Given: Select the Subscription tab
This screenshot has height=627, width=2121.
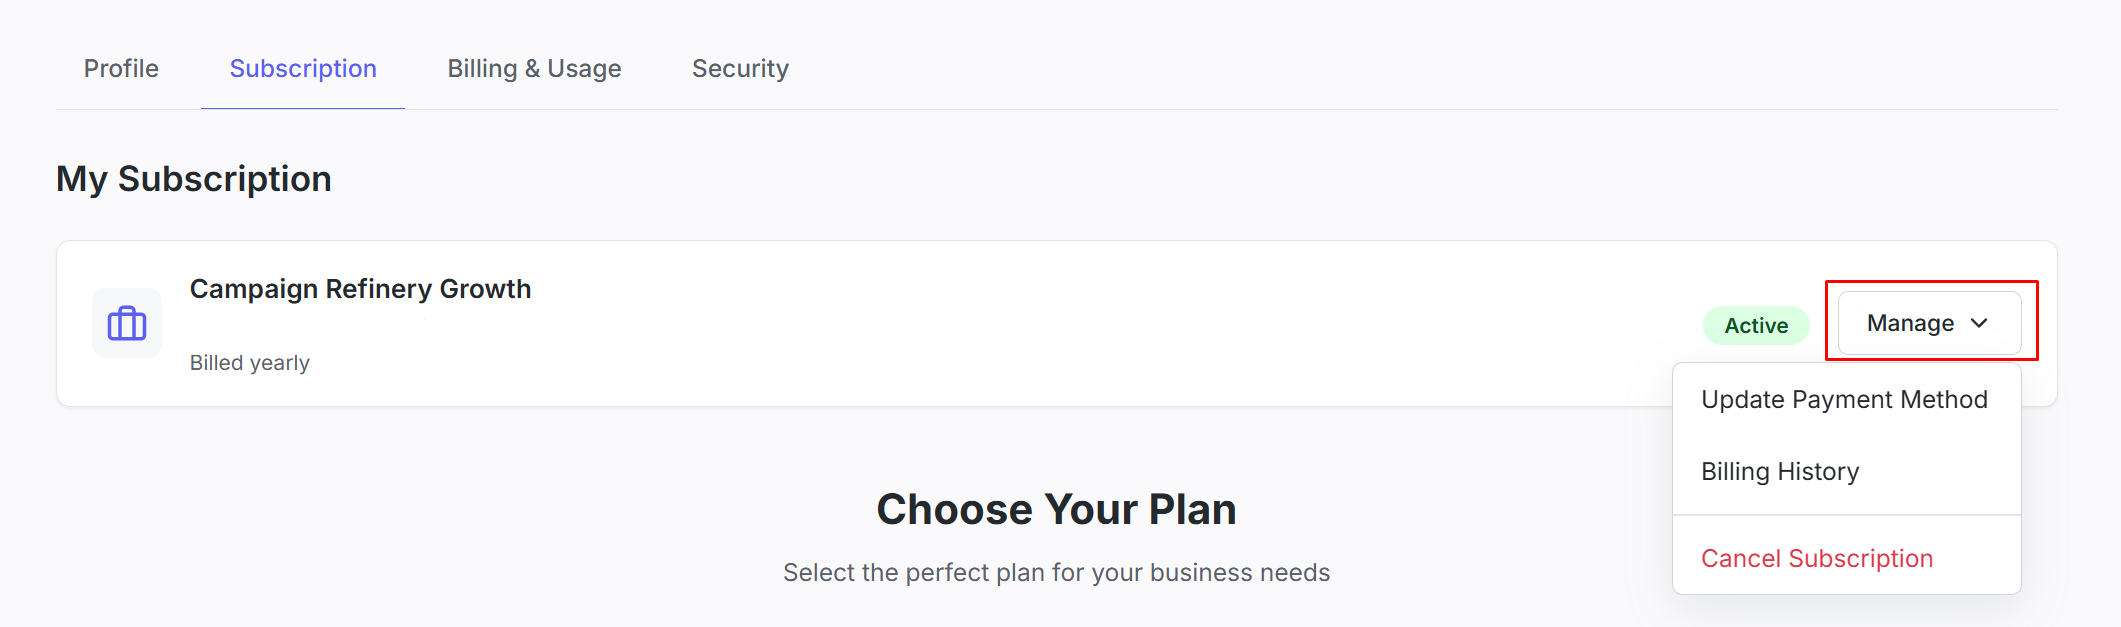Looking at the screenshot, I should click(303, 68).
